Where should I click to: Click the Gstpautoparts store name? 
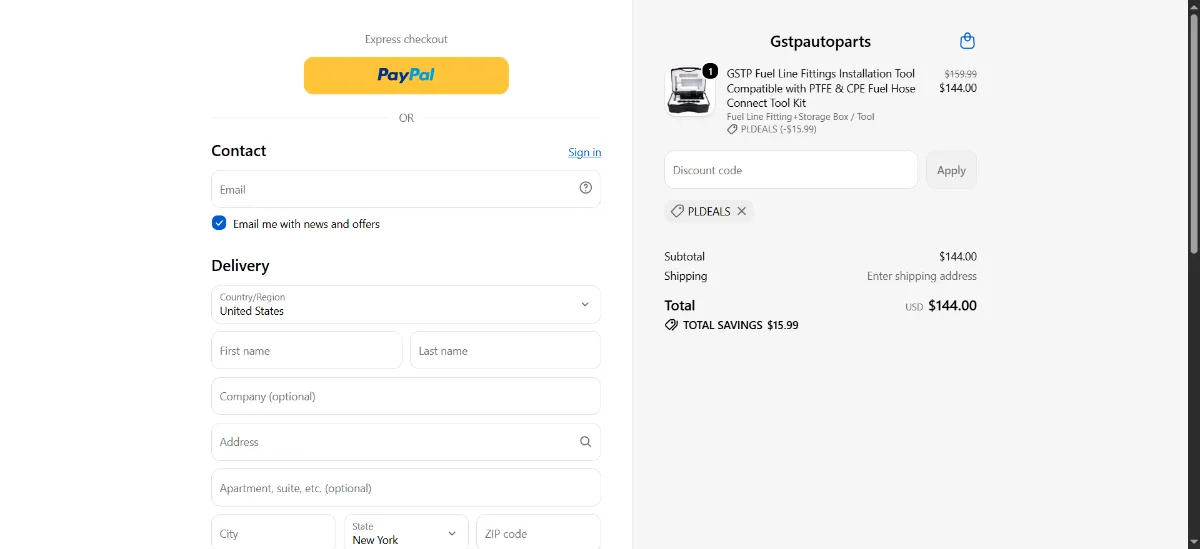click(821, 42)
